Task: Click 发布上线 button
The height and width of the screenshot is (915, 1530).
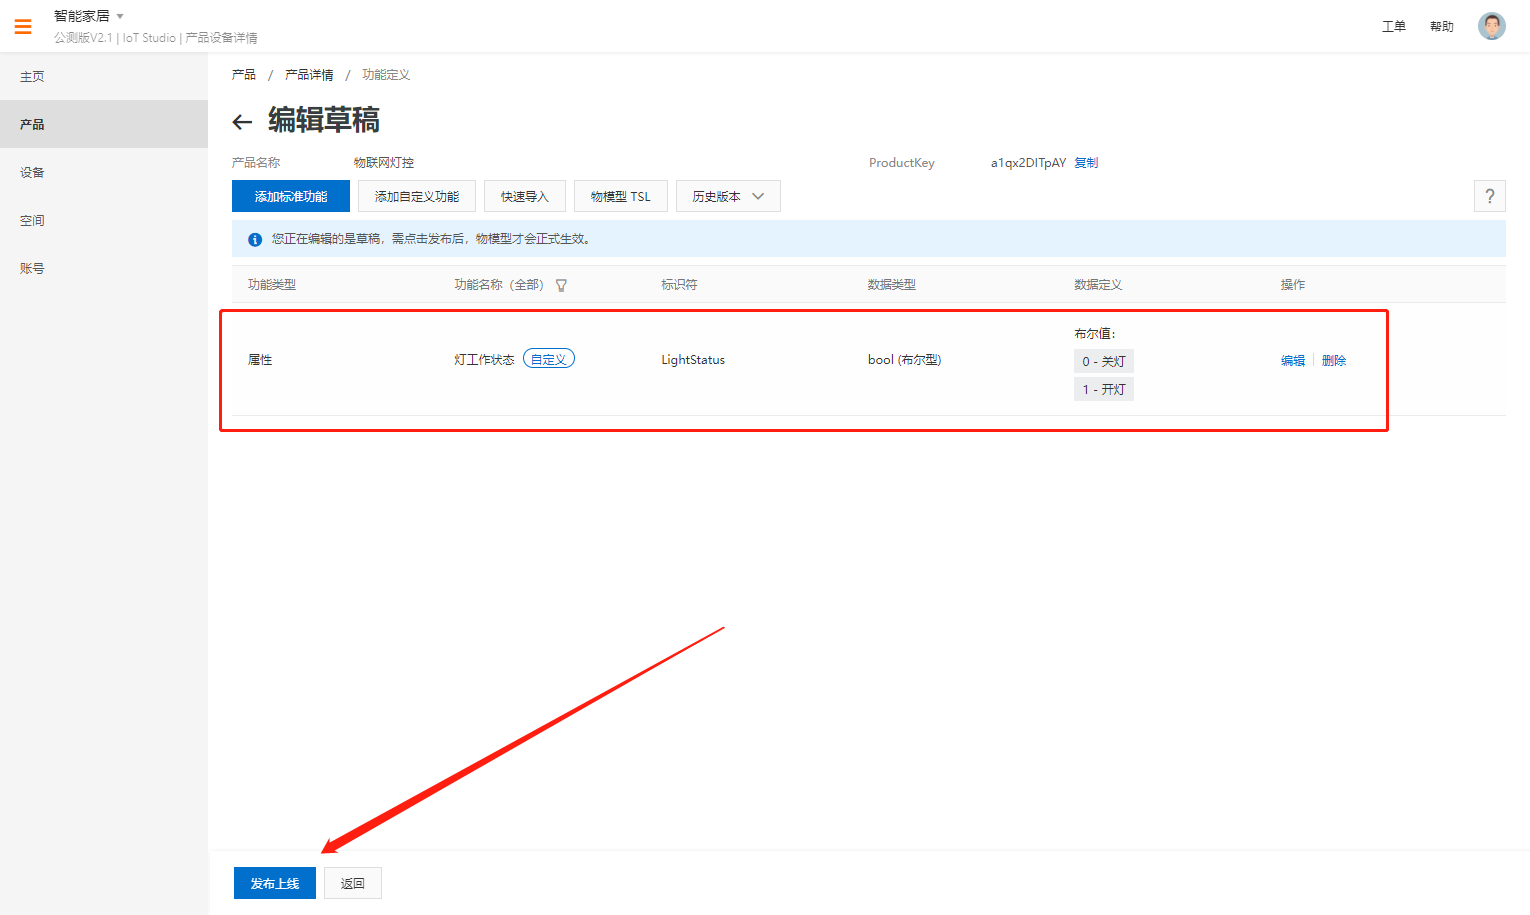Action: click(275, 883)
